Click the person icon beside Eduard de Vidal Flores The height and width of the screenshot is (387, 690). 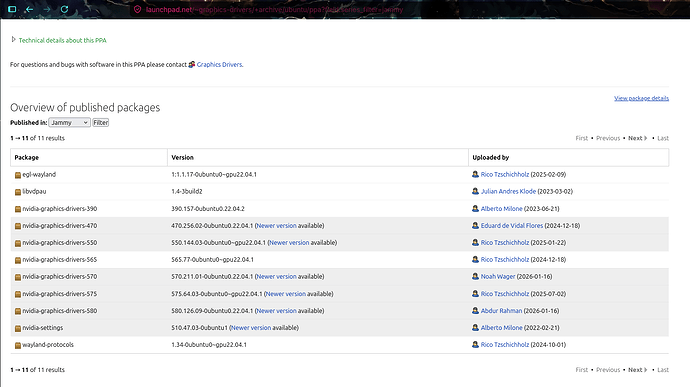(x=475, y=225)
